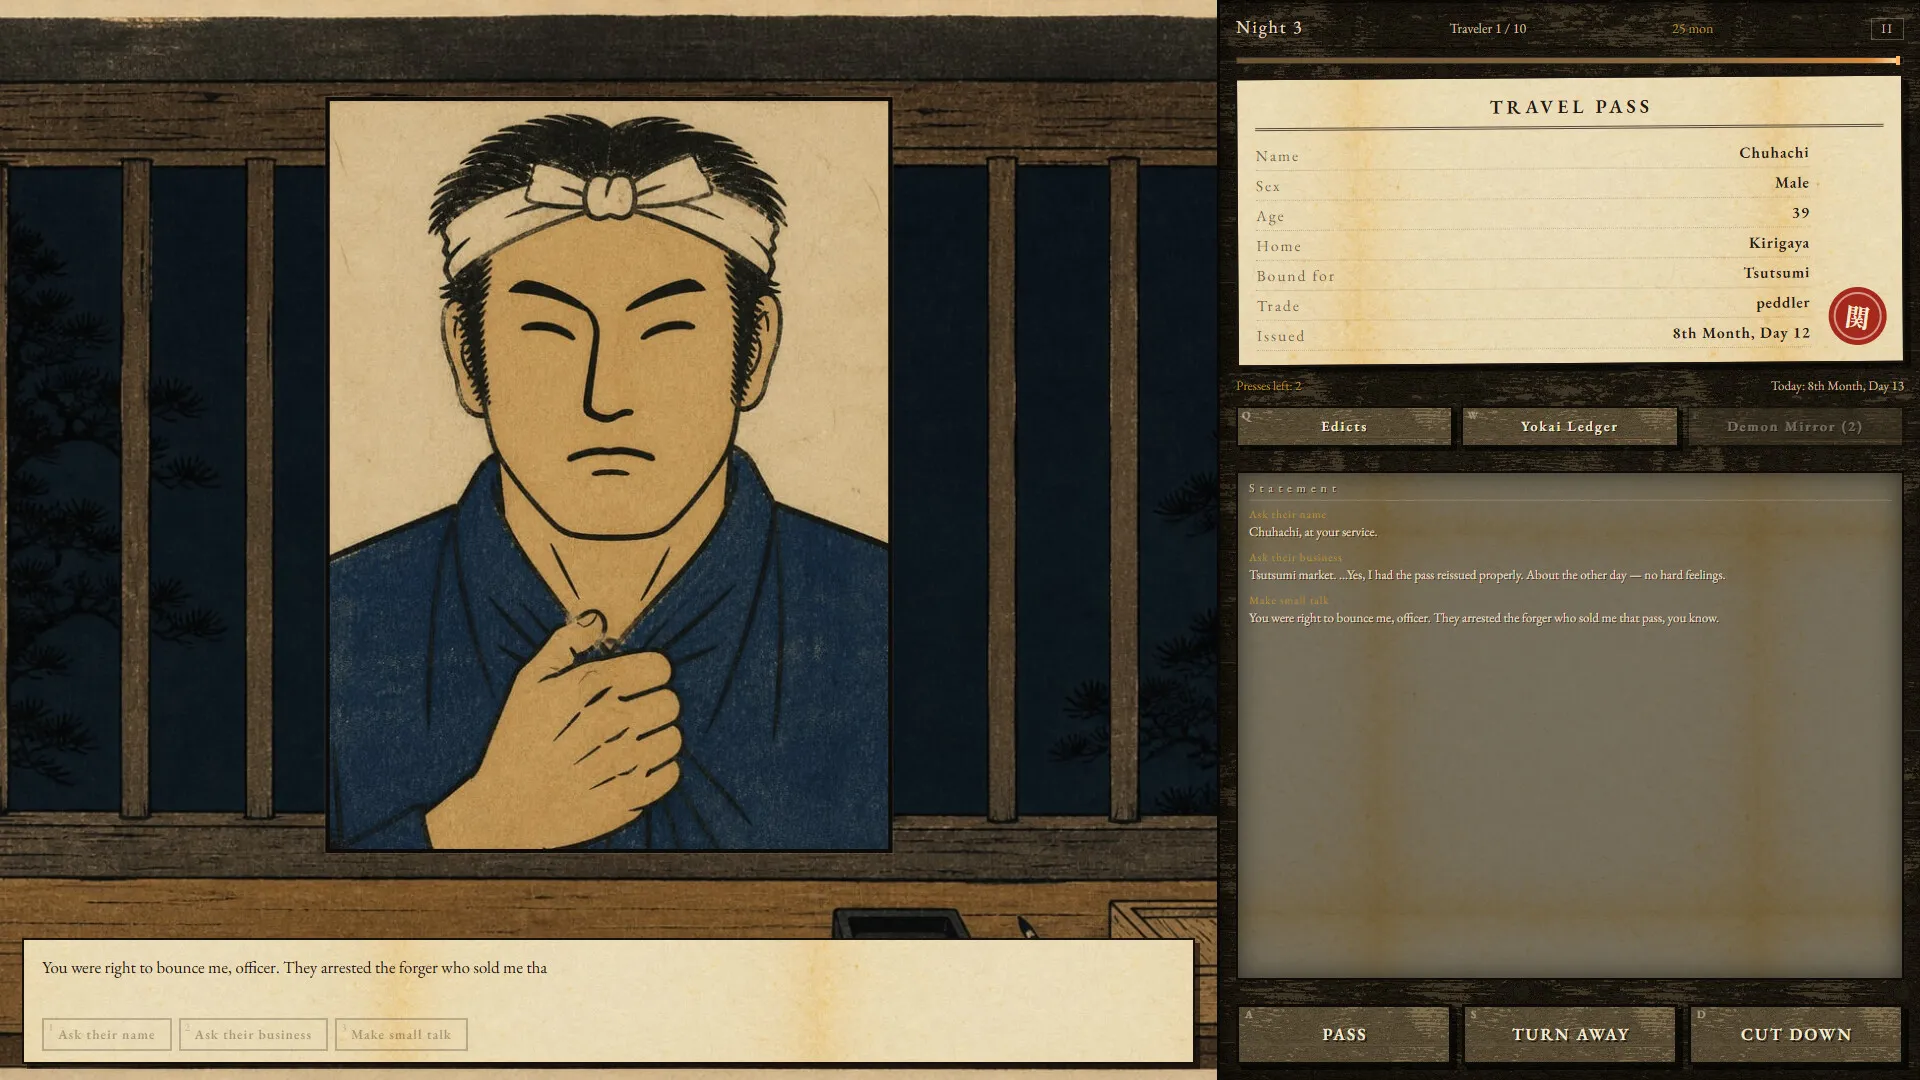
Task: Open the Yokai Ledger
Action: [1569, 426]
